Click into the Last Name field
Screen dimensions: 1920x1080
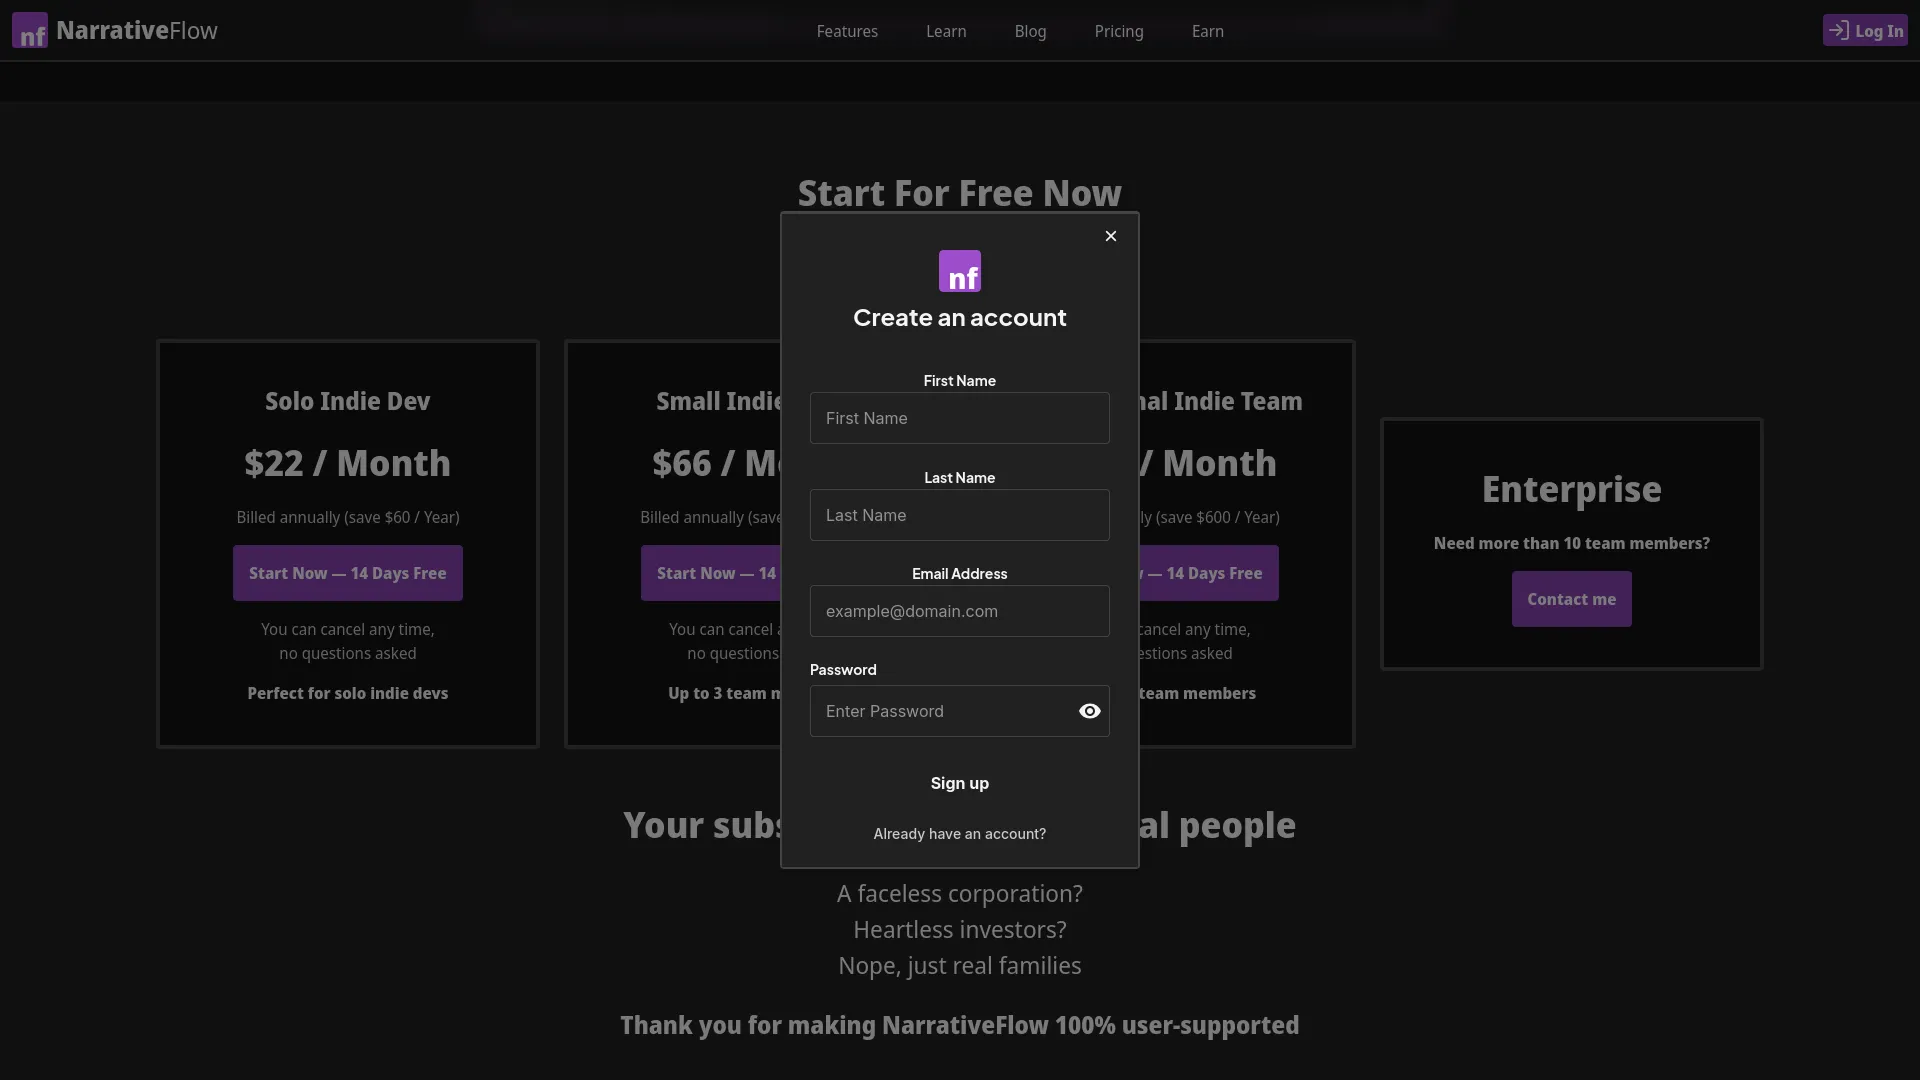point(958,515)
